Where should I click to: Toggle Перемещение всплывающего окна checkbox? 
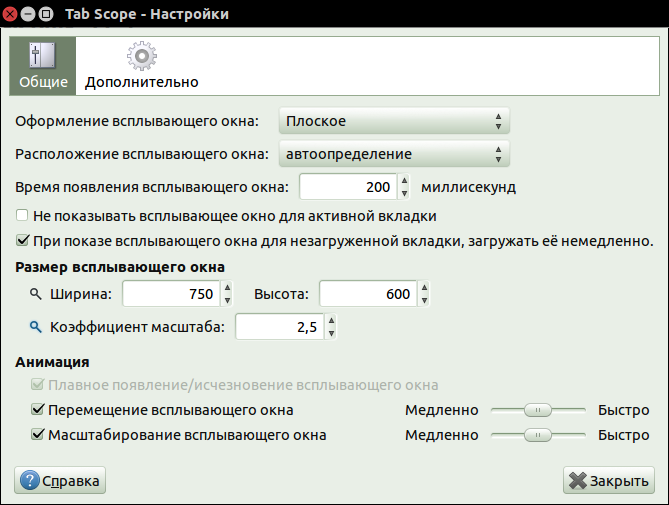click(x=38, y=409)
